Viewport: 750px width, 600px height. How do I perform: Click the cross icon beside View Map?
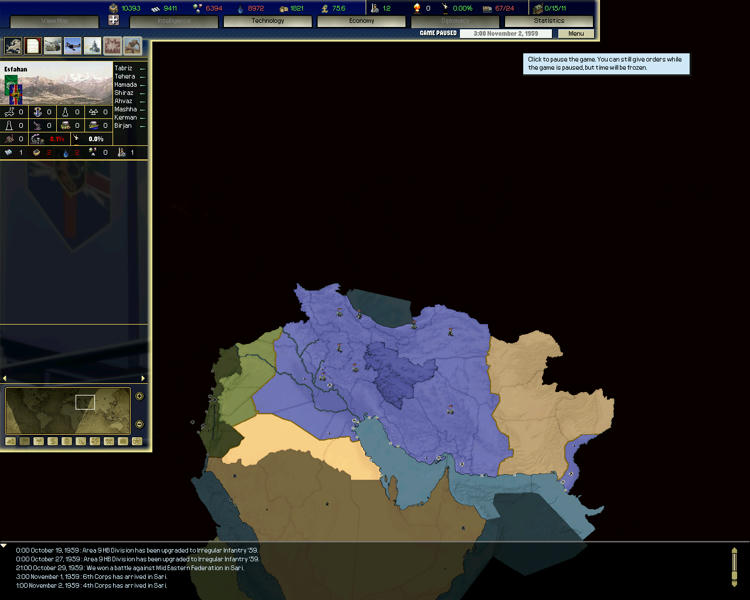(x=114, y=20)
